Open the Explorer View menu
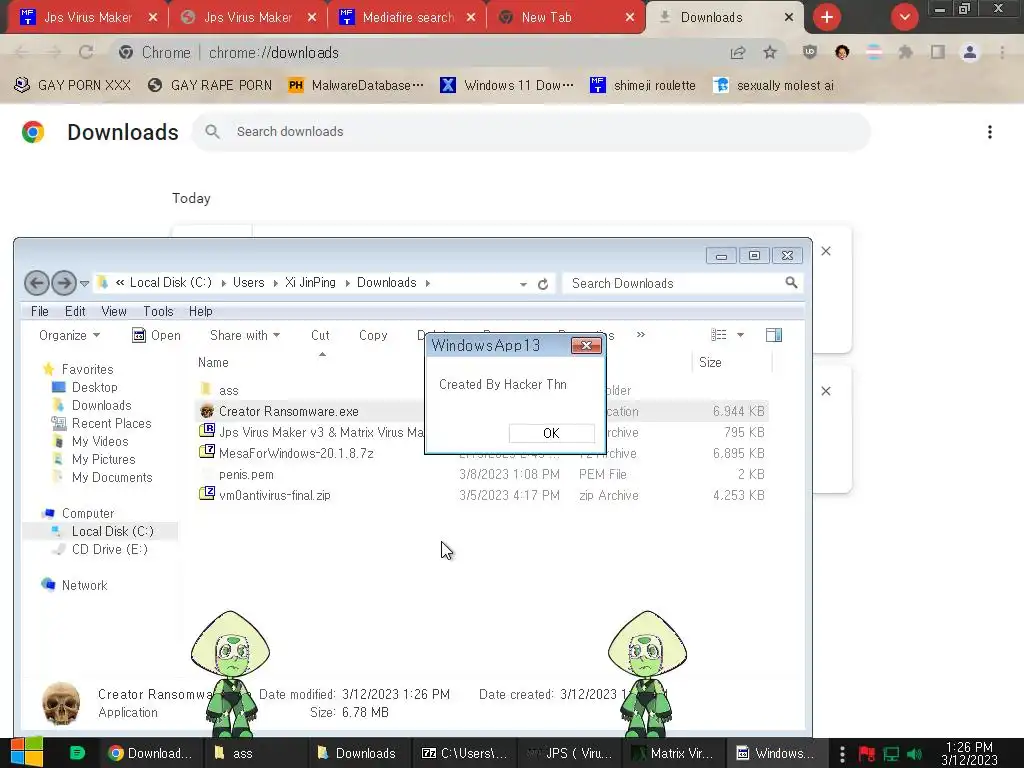 pos(114,312)
